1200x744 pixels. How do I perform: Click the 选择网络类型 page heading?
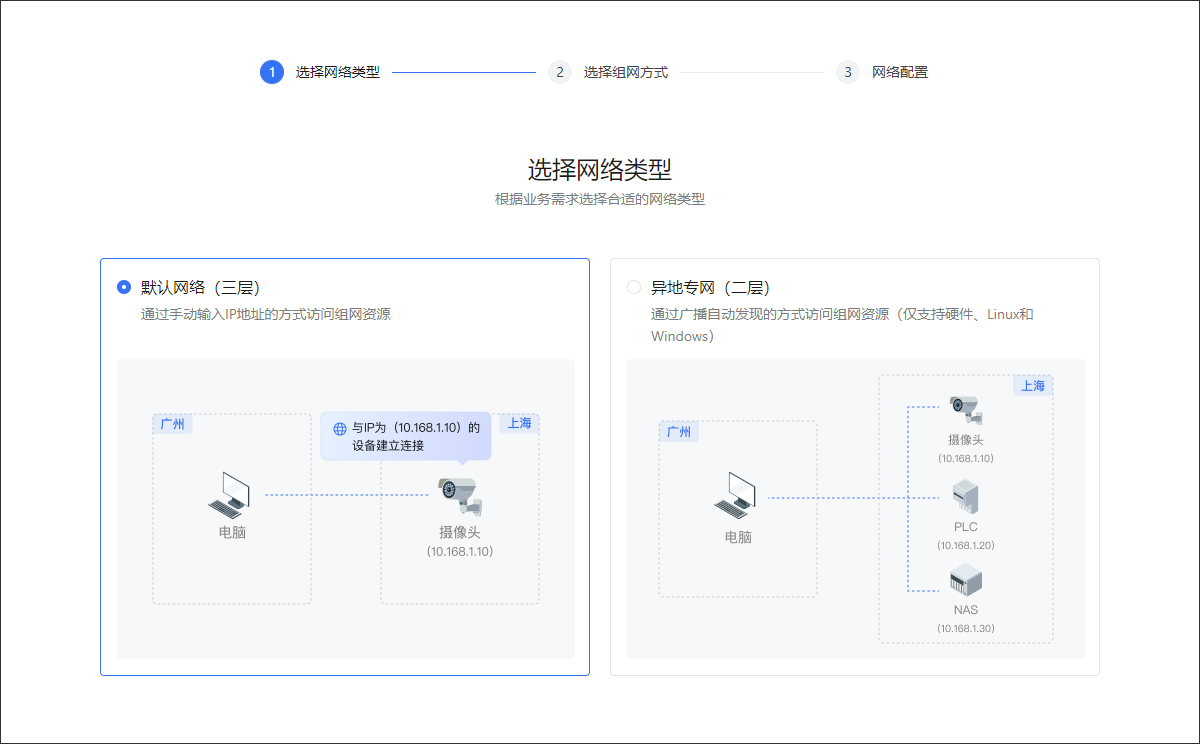tap(599, 168)
